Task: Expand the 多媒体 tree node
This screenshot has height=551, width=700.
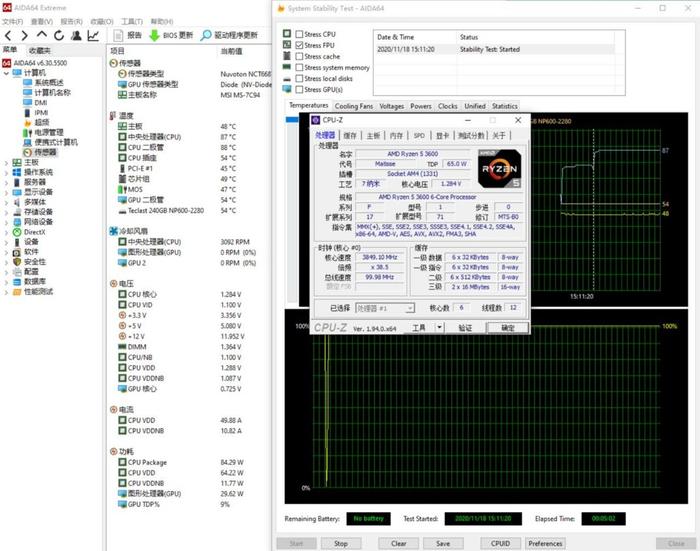Action: click(6, 202)
